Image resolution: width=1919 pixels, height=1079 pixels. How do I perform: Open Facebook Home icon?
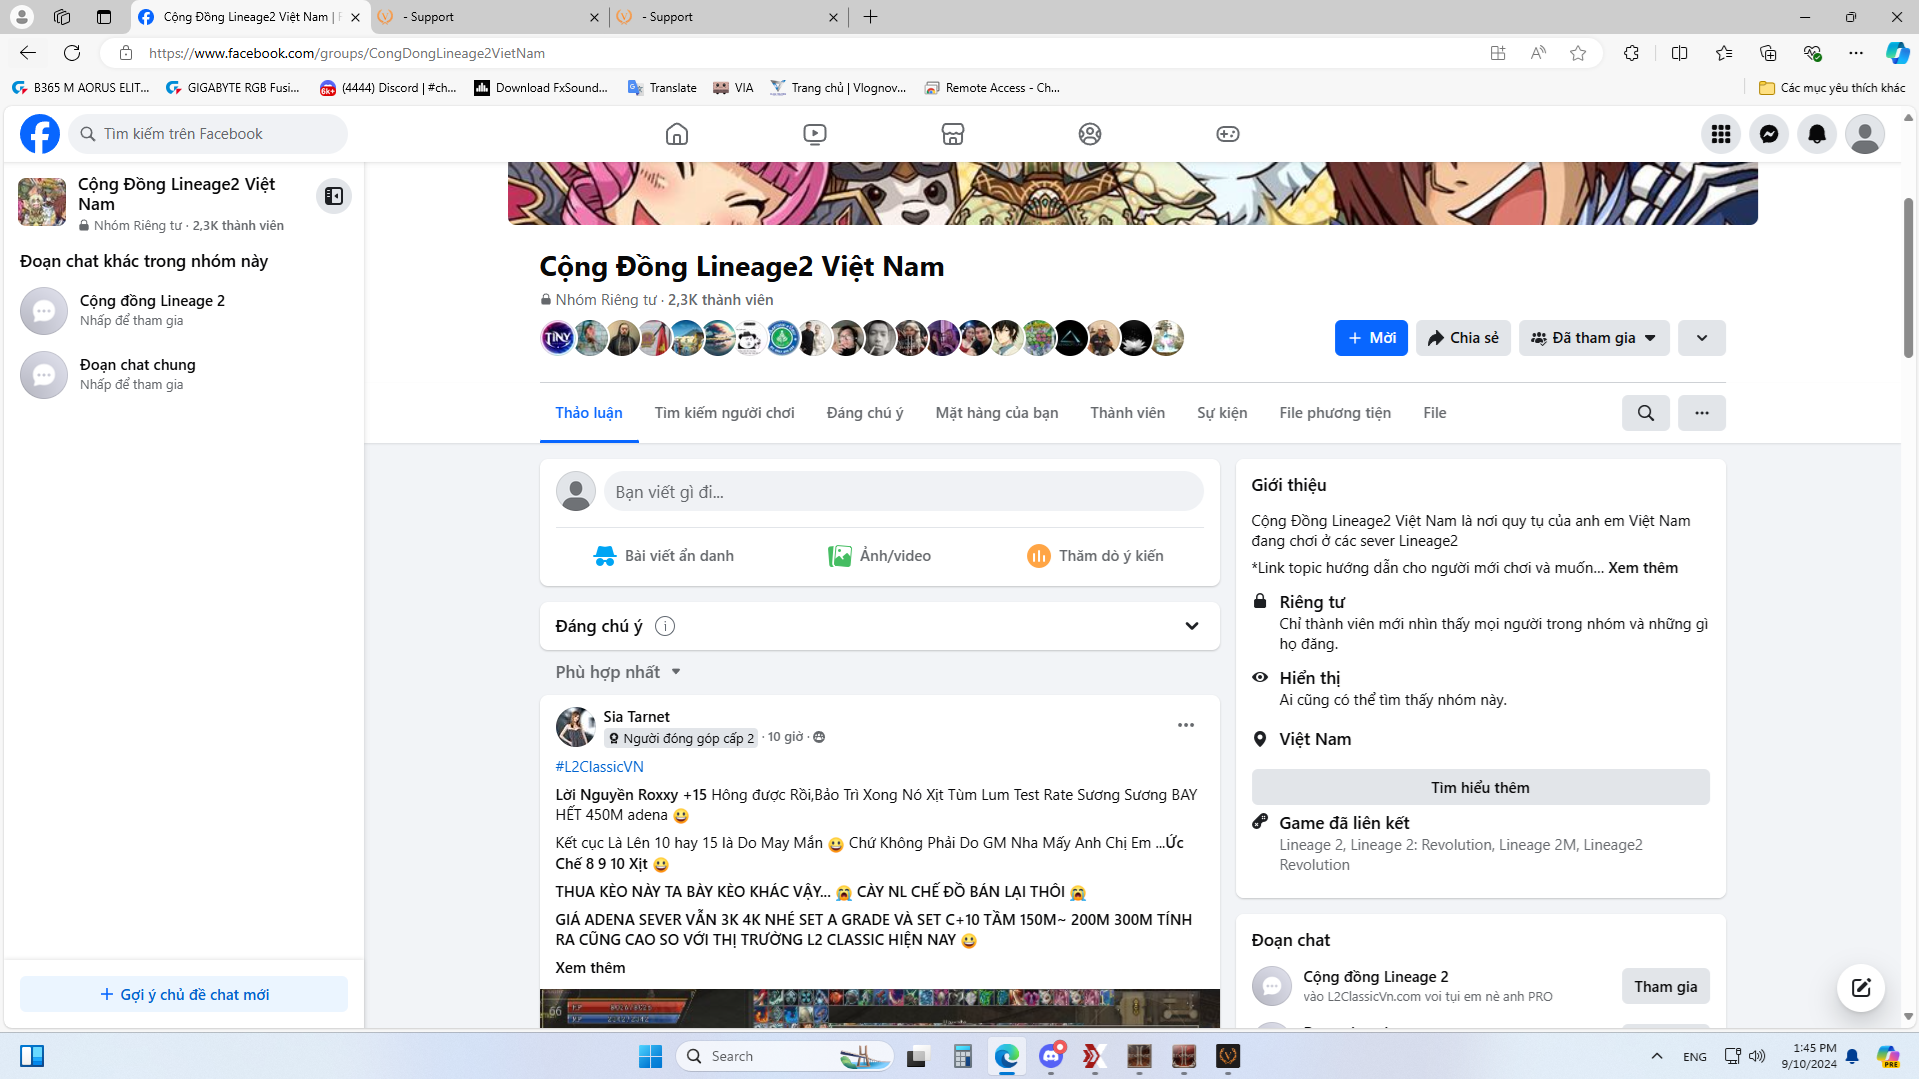click(677, 134)
